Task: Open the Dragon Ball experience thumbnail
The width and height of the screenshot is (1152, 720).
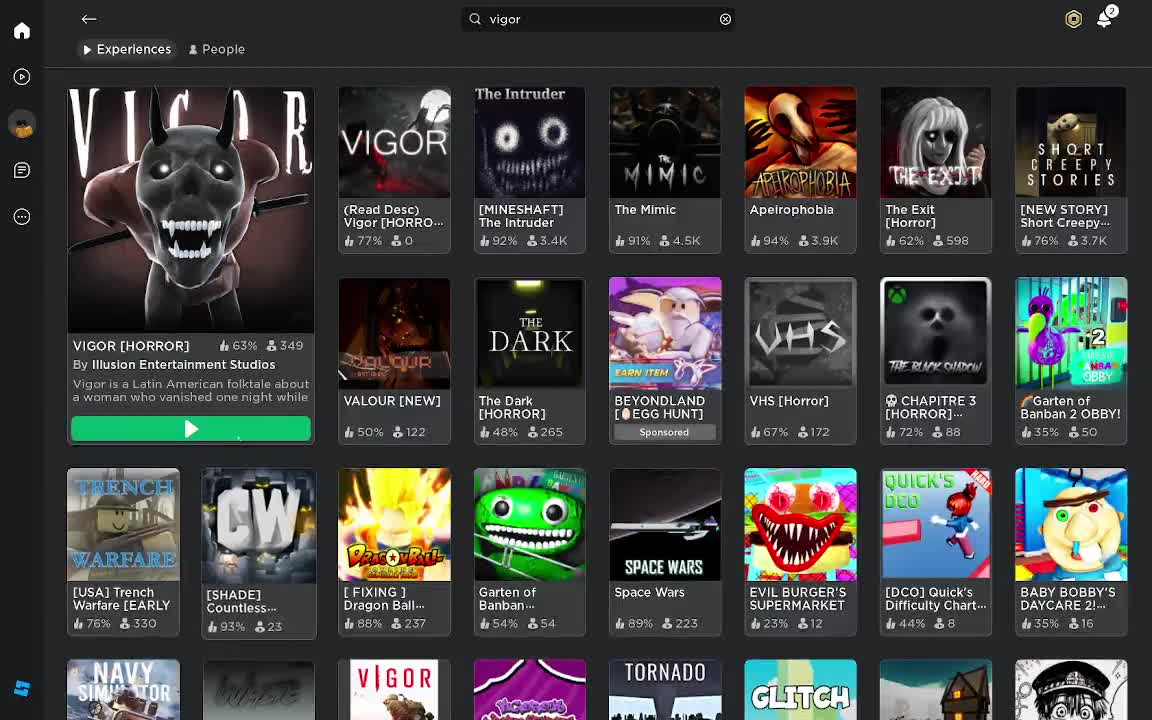Action: coord(395,525)
